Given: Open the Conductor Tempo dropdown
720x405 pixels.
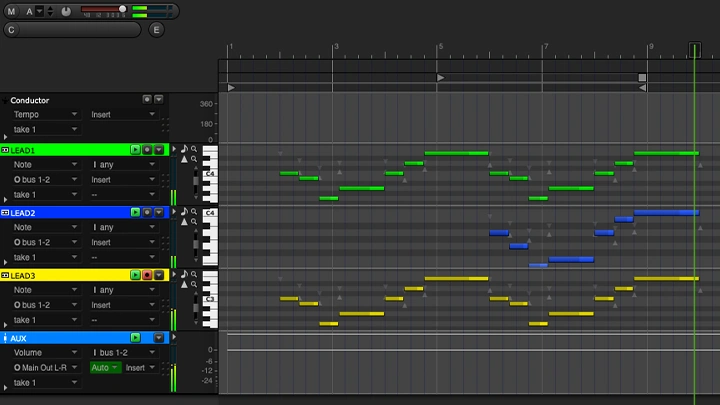Looking at the screenshot, I should (x=45, y=114).
